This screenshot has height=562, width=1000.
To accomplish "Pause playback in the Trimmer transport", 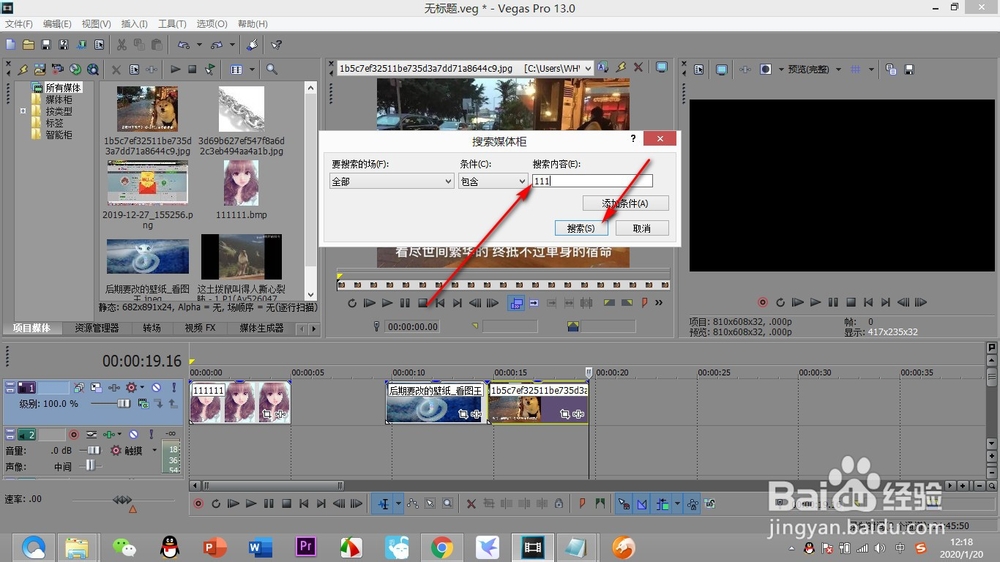I will click(x=405, y=303).
